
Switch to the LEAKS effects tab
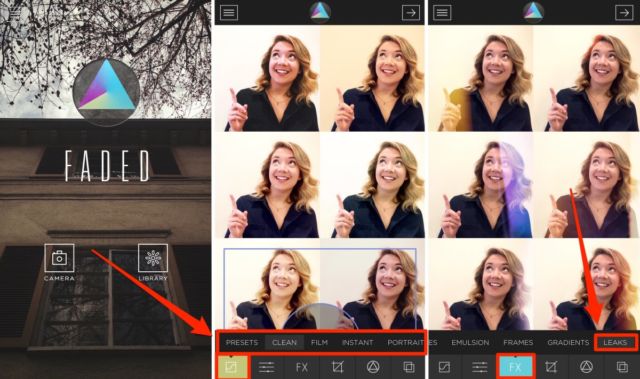615,342
